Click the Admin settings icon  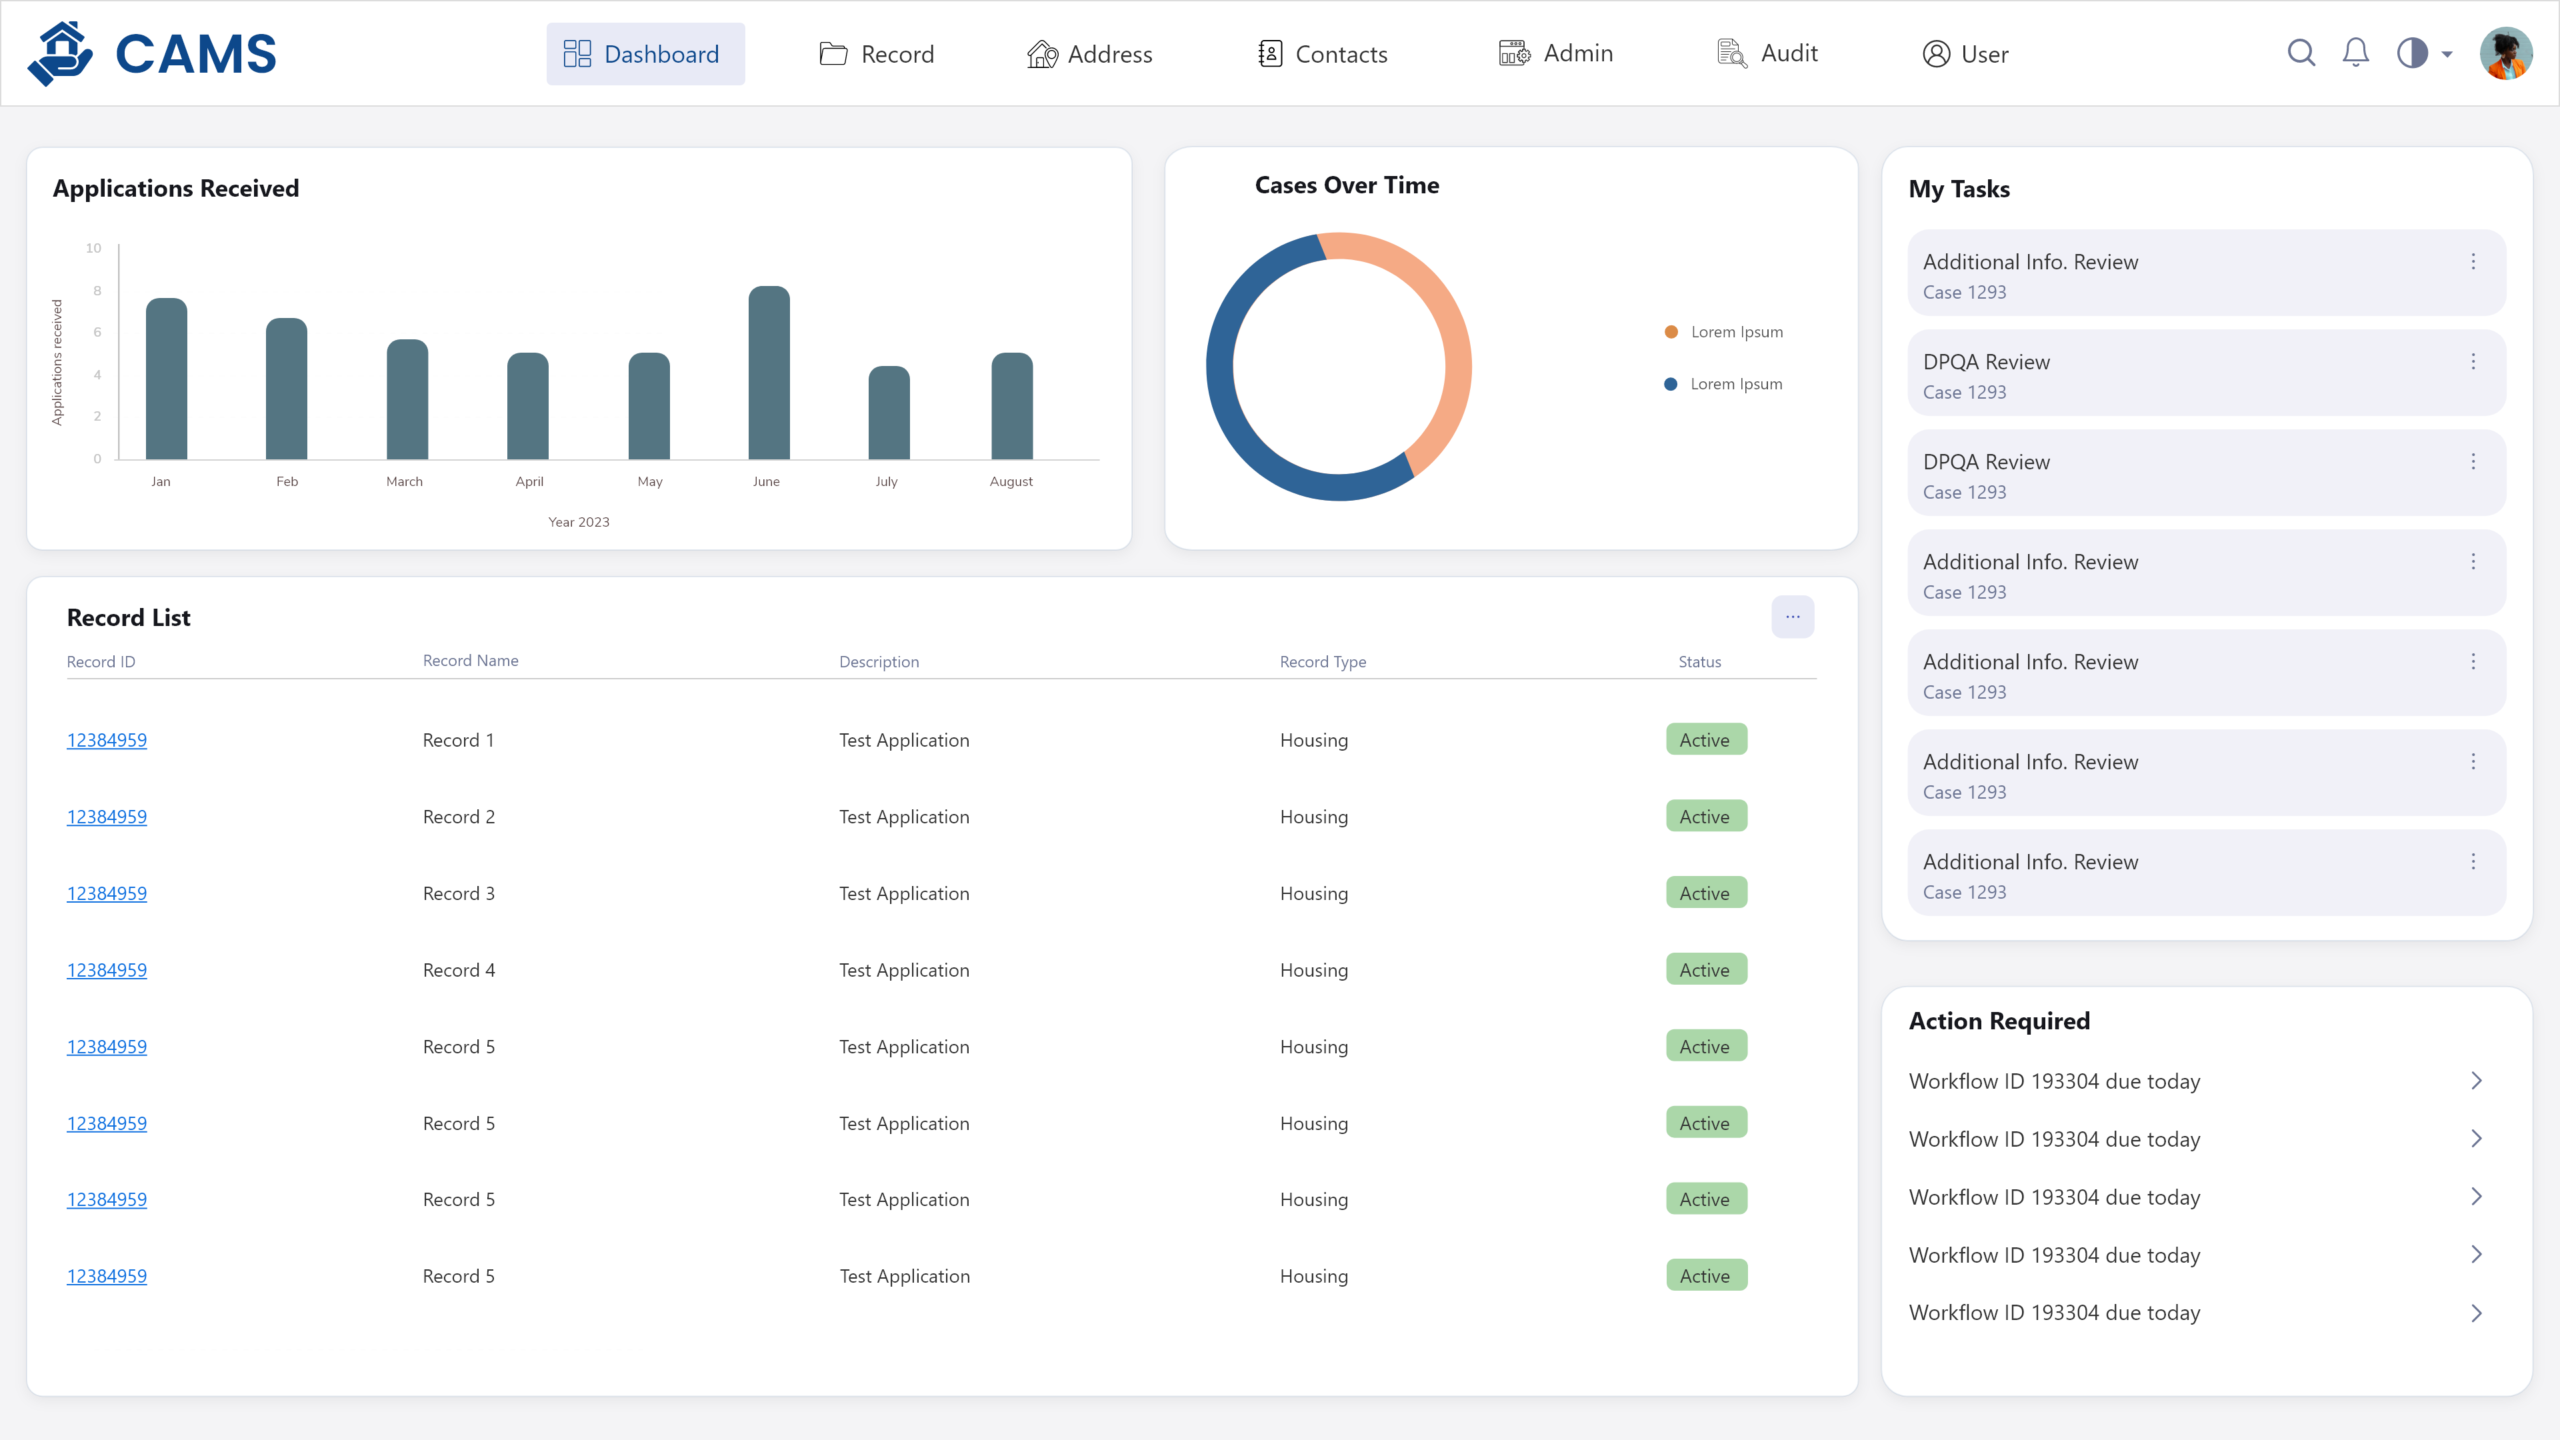coord(1514,54)
